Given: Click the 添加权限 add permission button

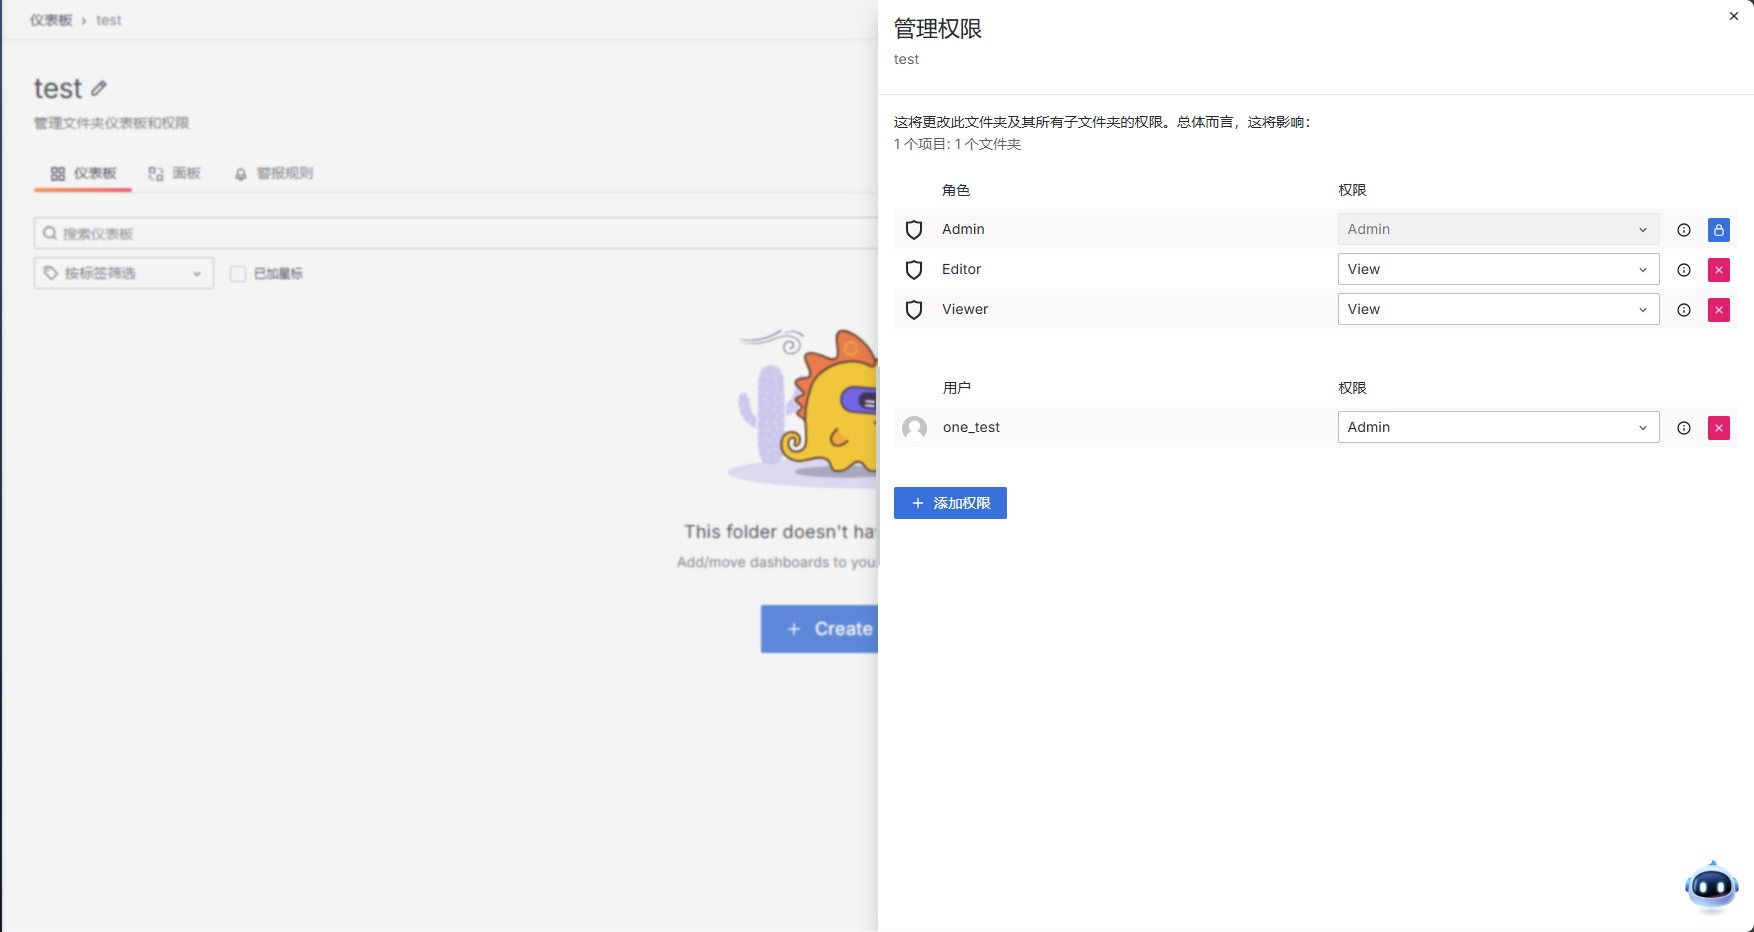Looking at the screenshot, I should click(x=950, y=503).
